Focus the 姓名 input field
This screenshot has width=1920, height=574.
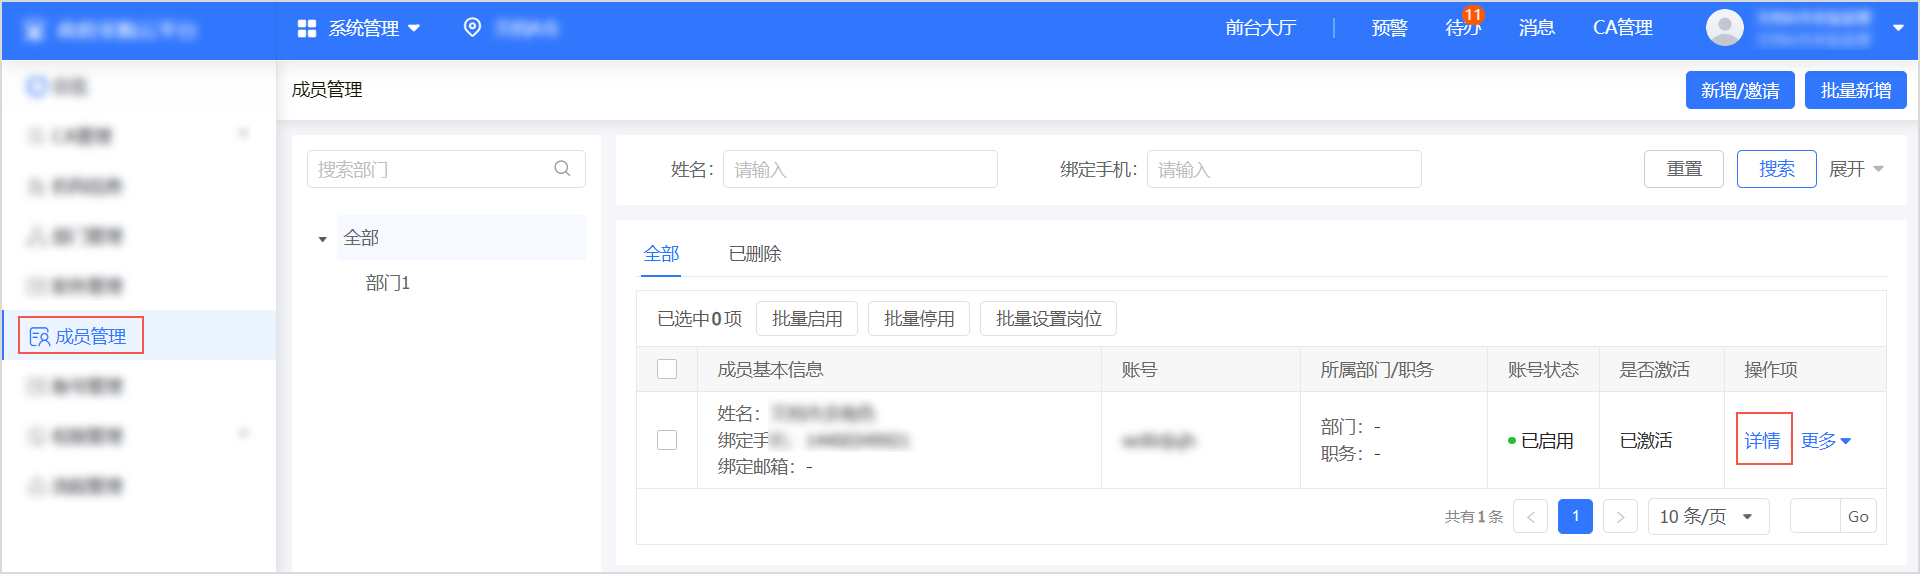point(860,169)
